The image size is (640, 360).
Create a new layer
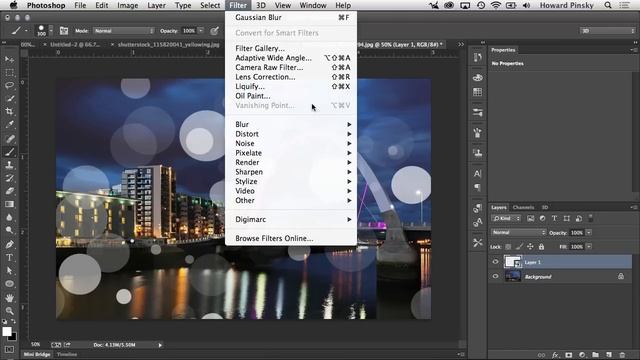(609, 355)
